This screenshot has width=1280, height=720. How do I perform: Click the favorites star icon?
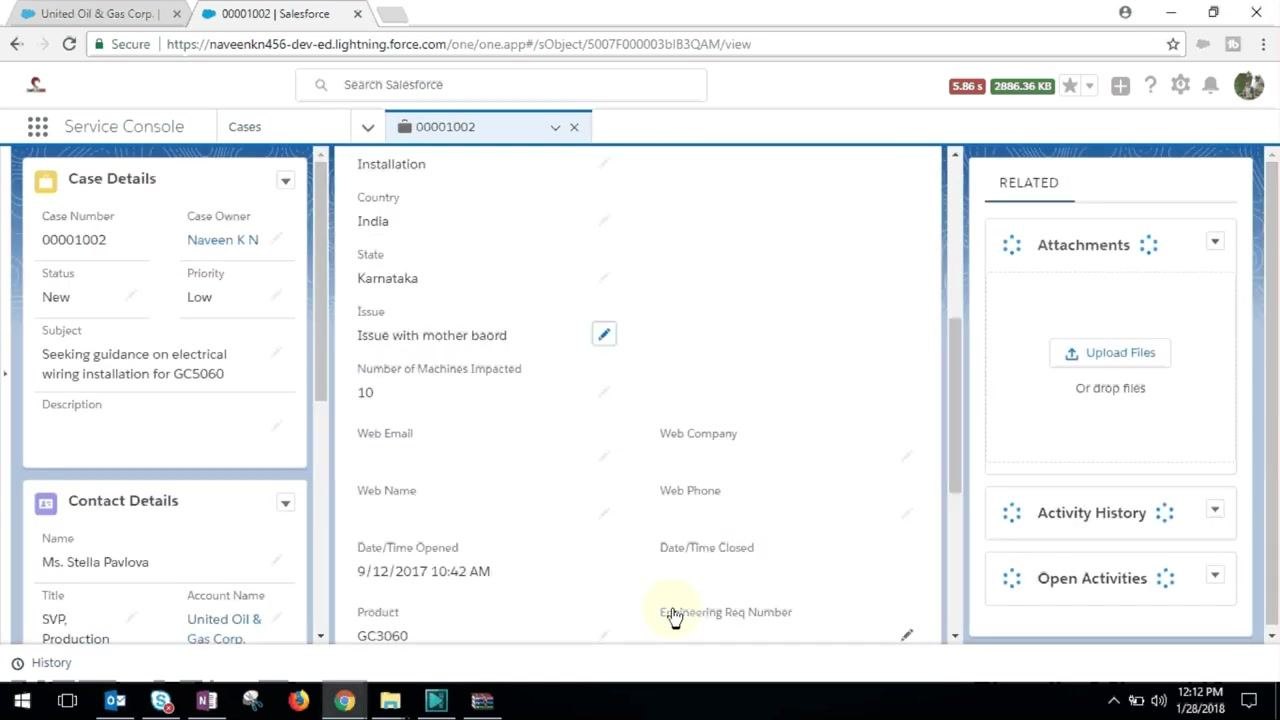(1070, 86)
